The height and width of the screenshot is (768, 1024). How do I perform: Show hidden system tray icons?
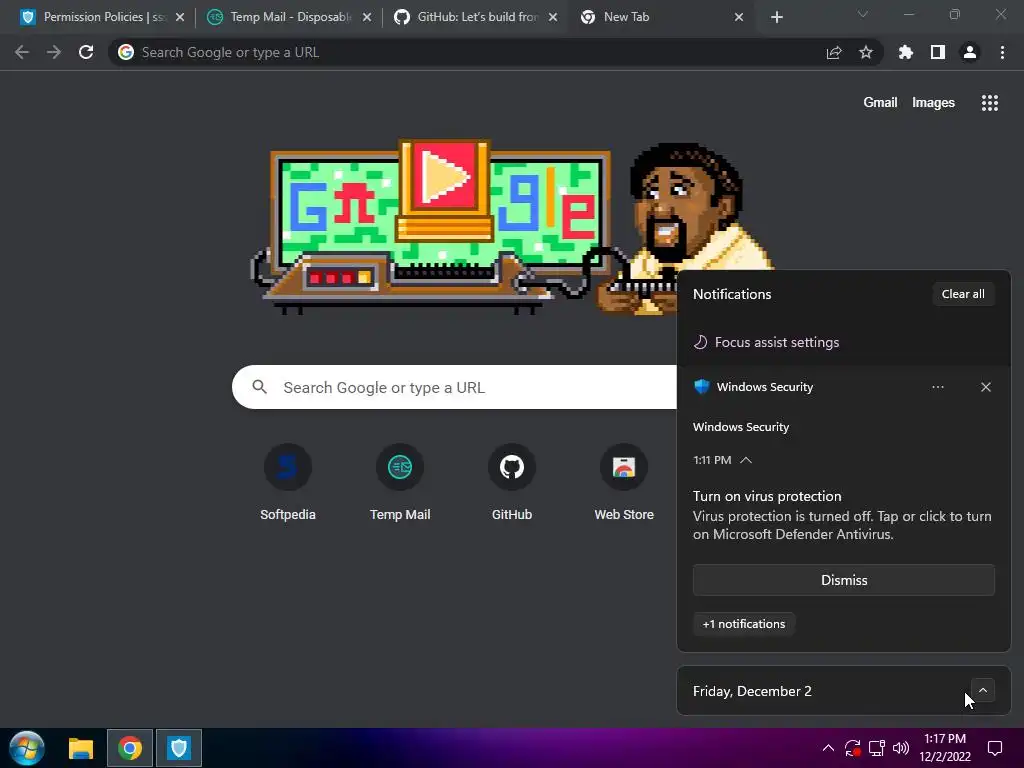click(828, 748)
